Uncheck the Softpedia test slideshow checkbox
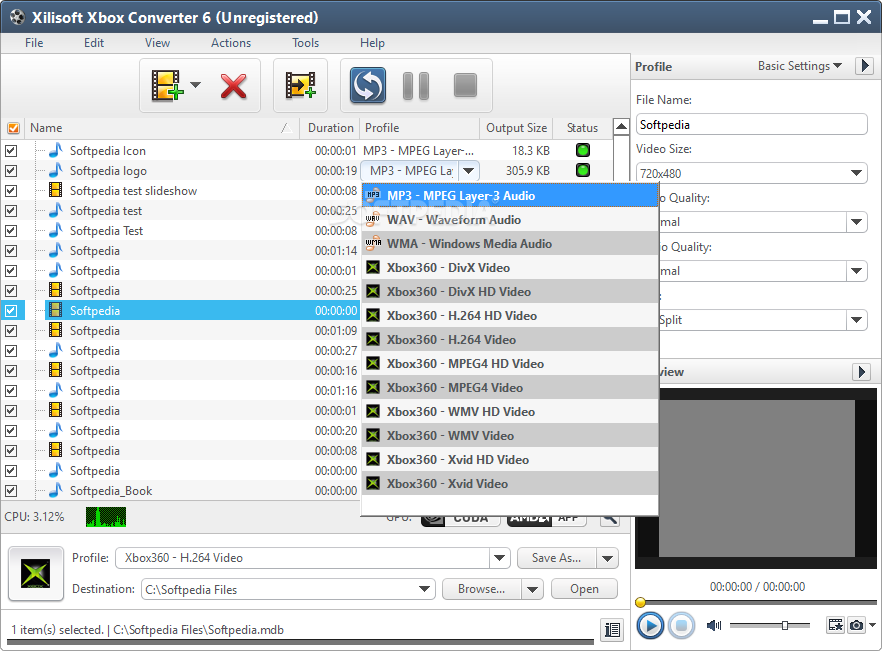The height and width of the screenshot is (651, 882). coord(11,190)
